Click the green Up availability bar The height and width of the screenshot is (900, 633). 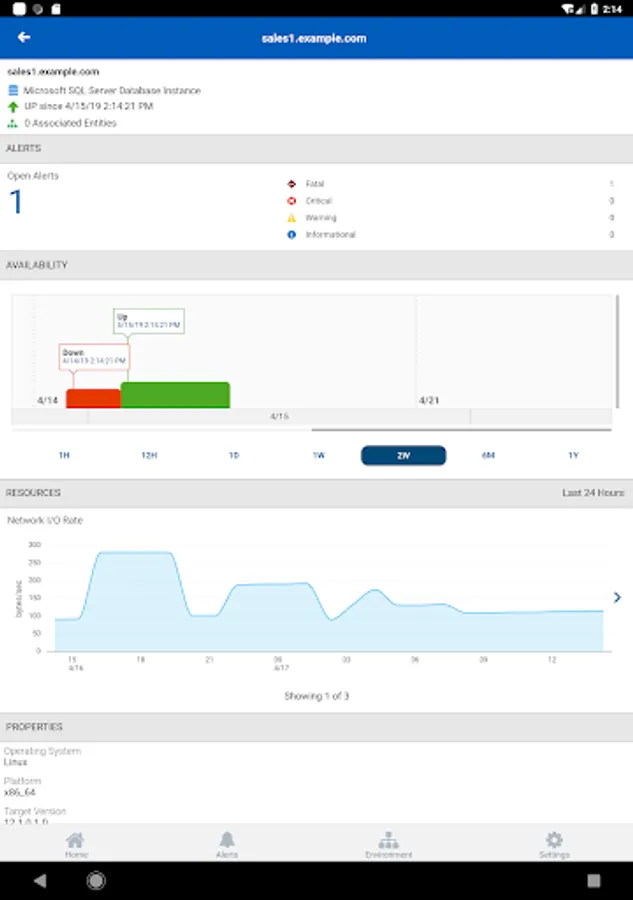click(x=176, y=395)
